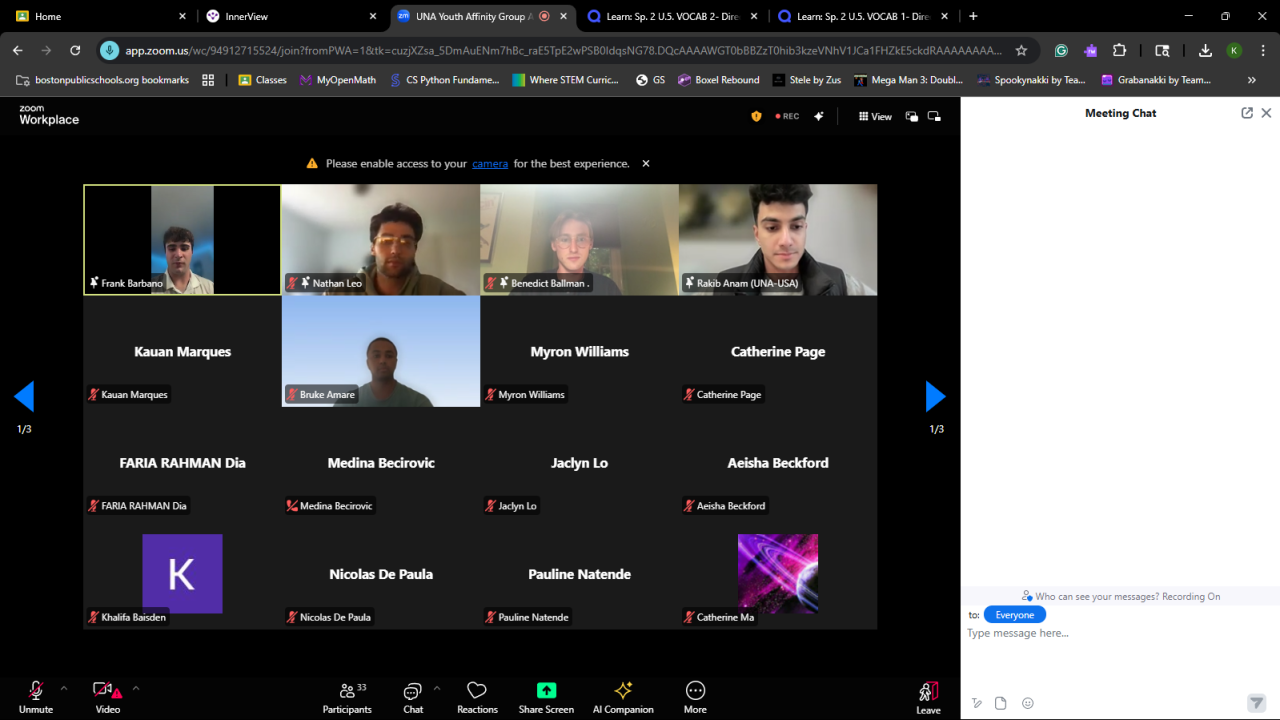Select Rakib Anam's video tile
The width and height of the screenshot is (1280, 720).
[778, 240]
